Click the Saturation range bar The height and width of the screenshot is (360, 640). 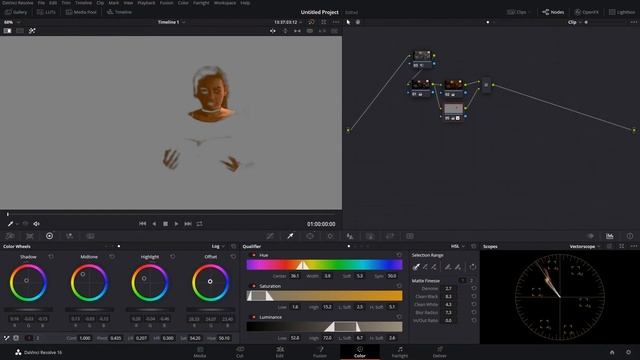(324, 296)
